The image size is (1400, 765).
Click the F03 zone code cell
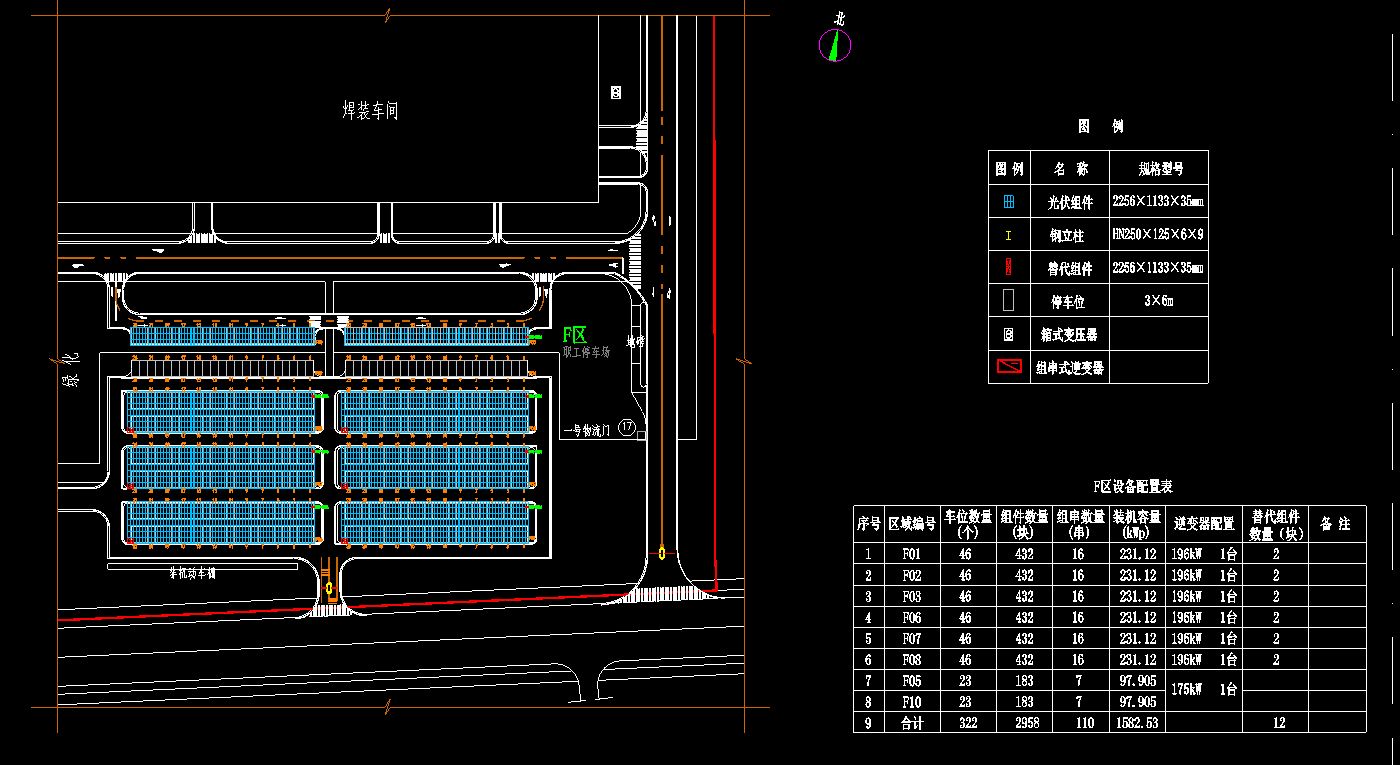click(911, 596)
